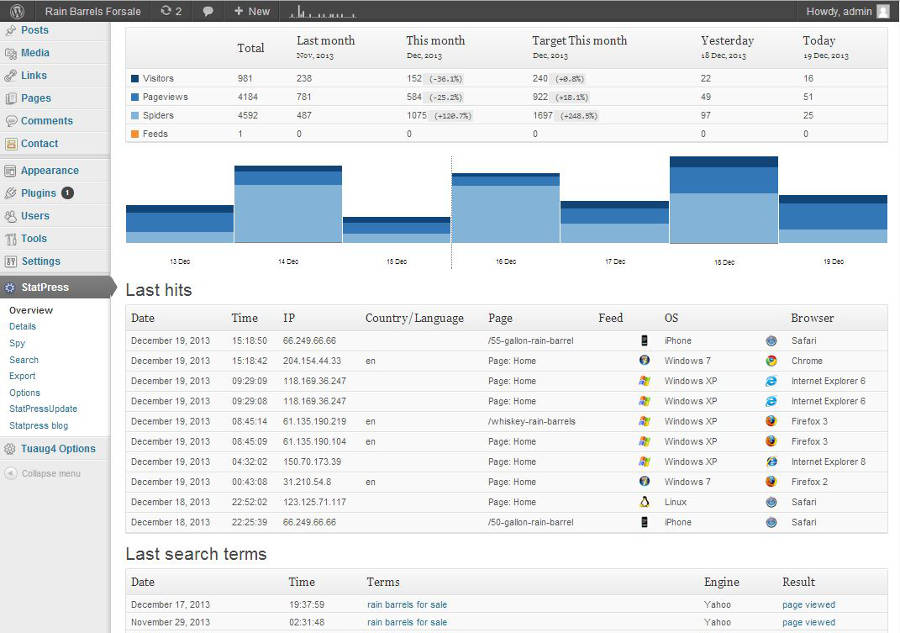Open the StatPress Details submenu
This screenshot has width=900, height=633.
point(22,326)
